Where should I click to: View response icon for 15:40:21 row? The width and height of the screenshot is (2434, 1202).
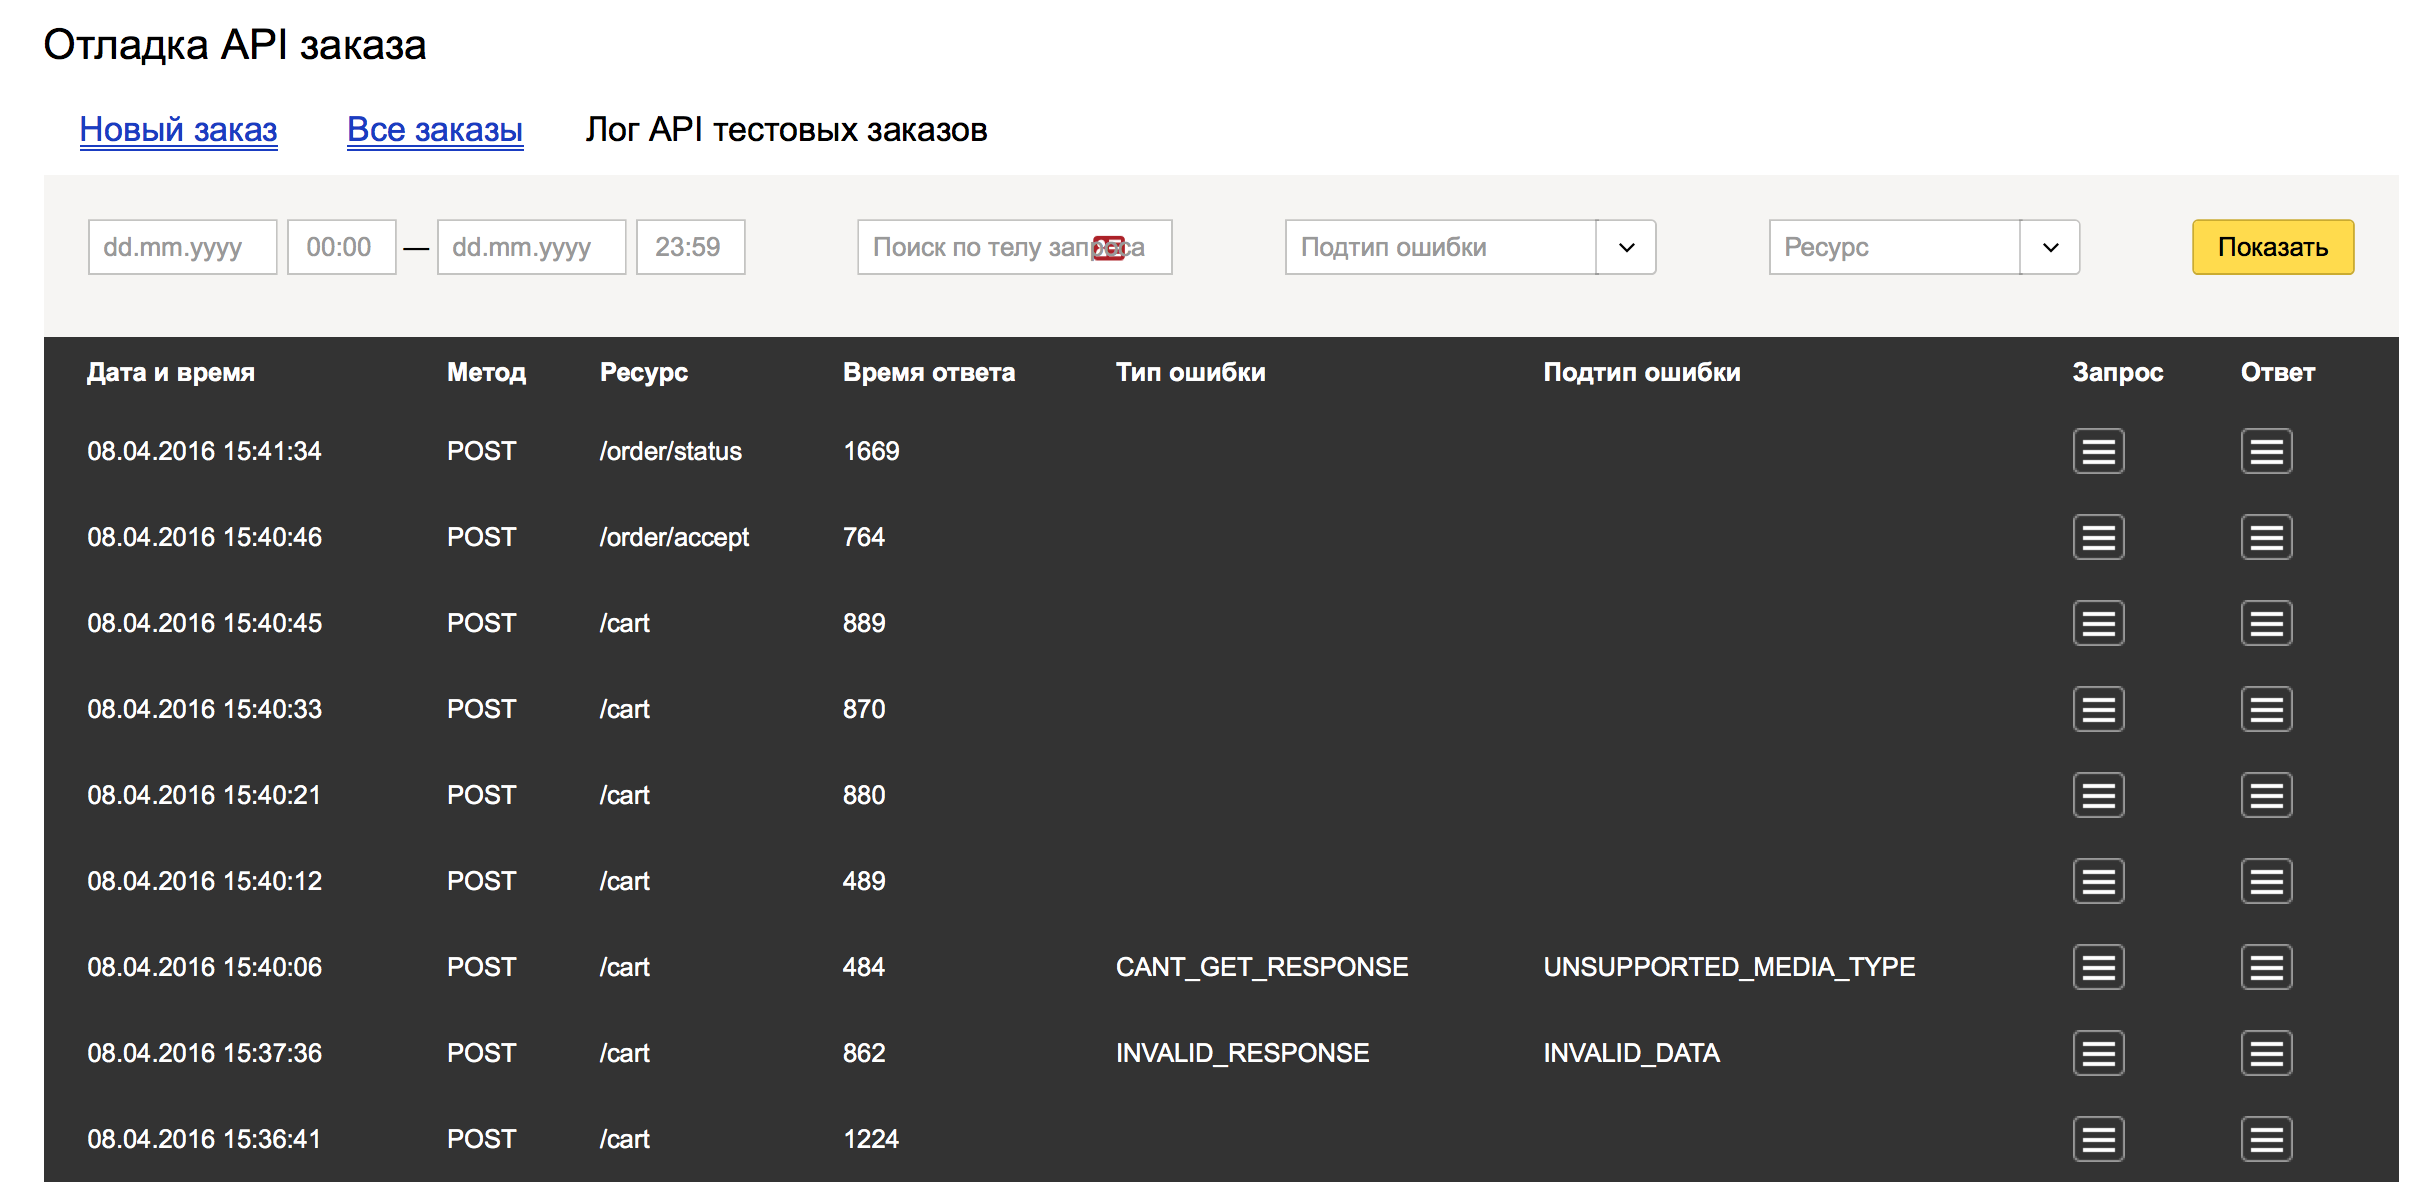point(2266,795)
